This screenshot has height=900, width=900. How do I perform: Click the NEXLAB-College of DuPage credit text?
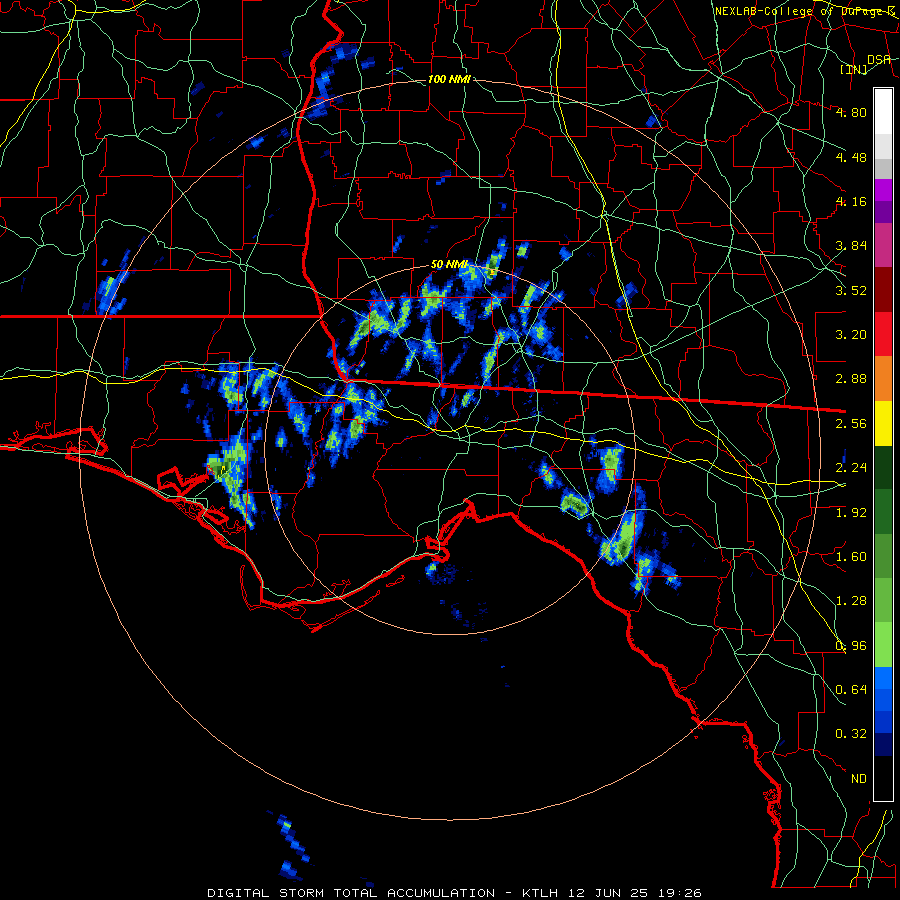(805, 11)
